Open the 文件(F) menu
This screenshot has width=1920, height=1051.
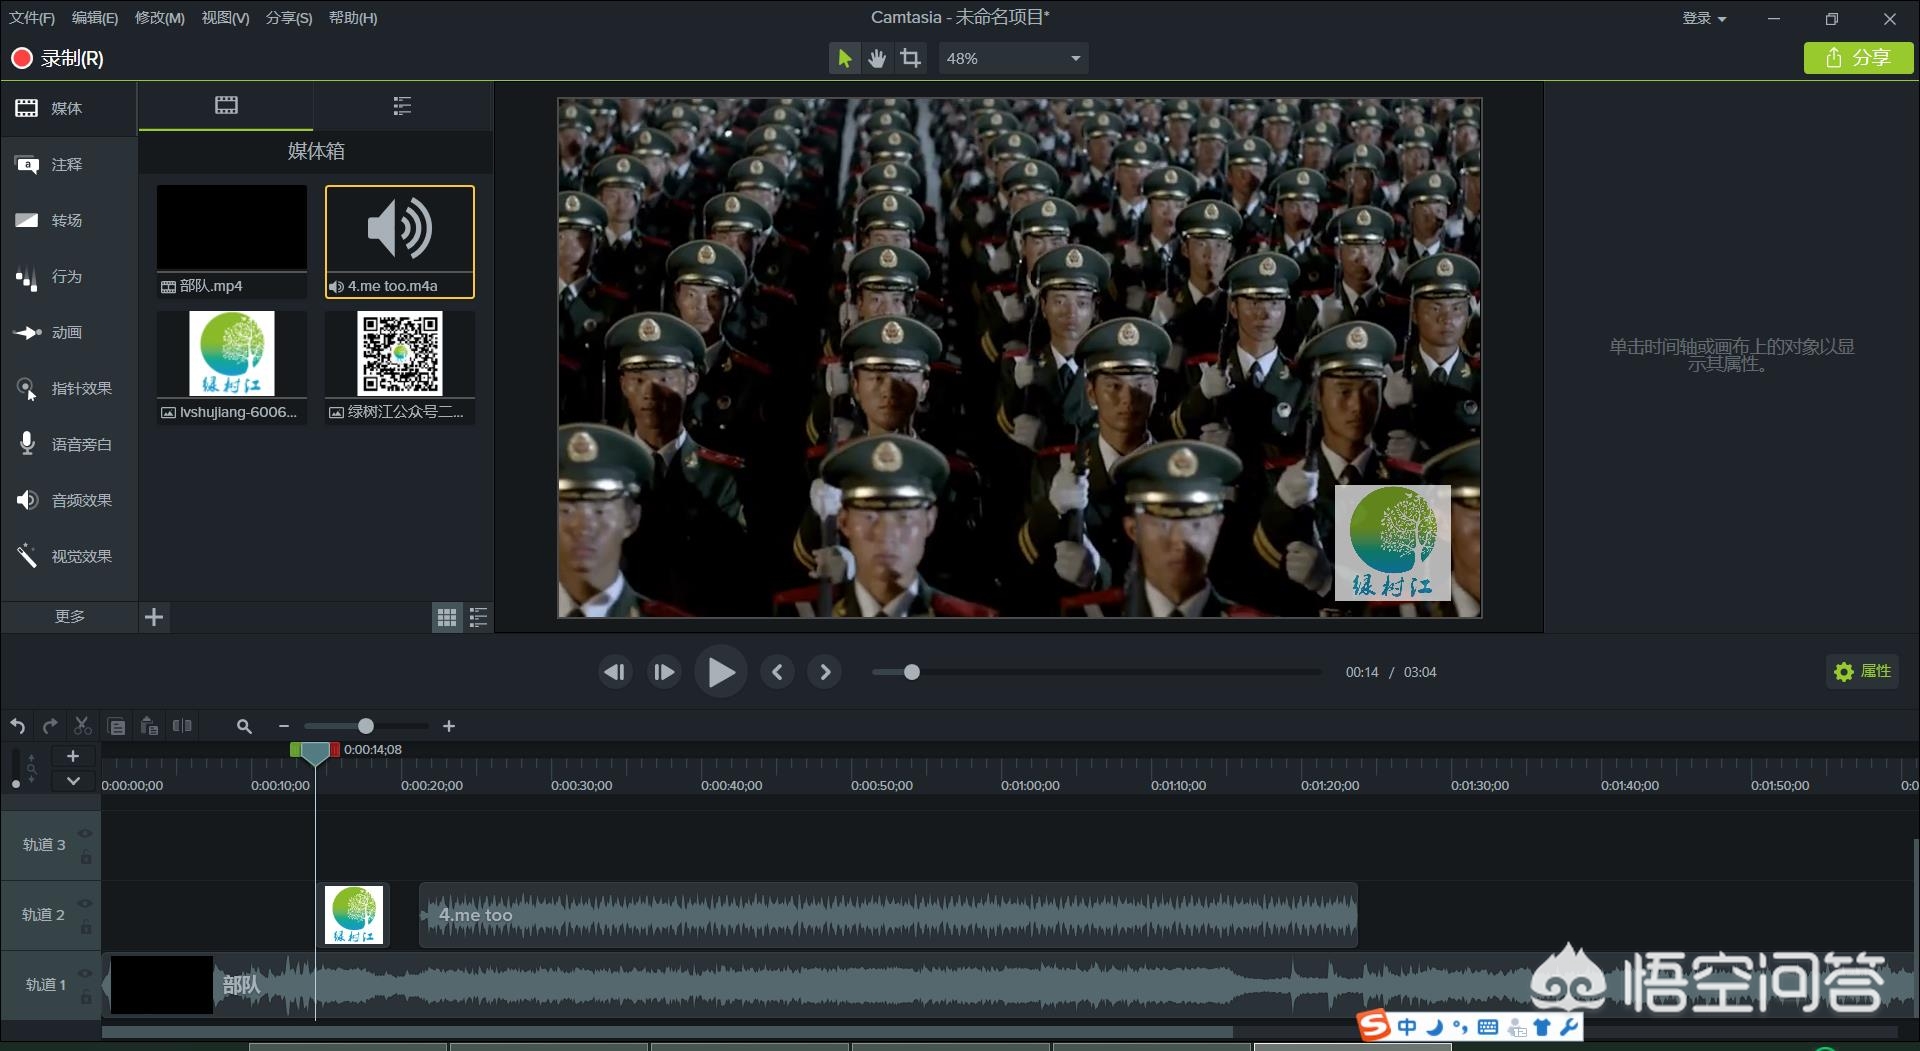coord(32,18)
